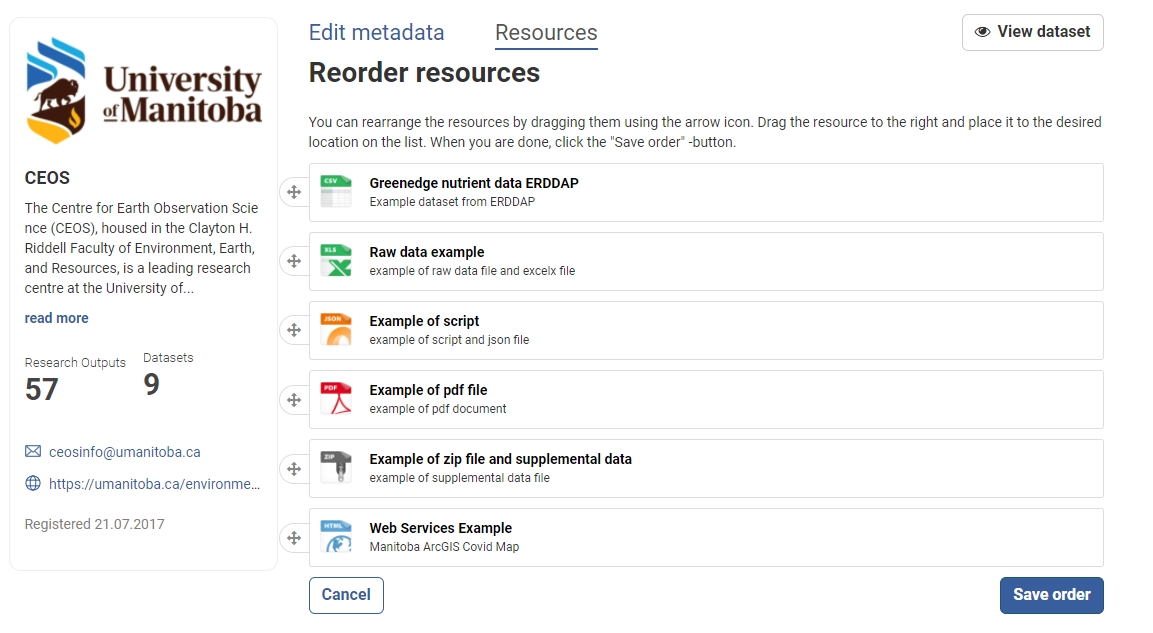The image size is (1153, 633).
Task: Expand CEOS description with read more
Action: pos(56,318)
